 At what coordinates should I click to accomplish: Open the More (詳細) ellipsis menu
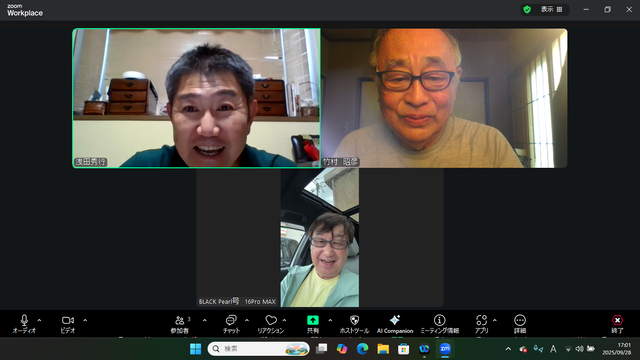520,320
